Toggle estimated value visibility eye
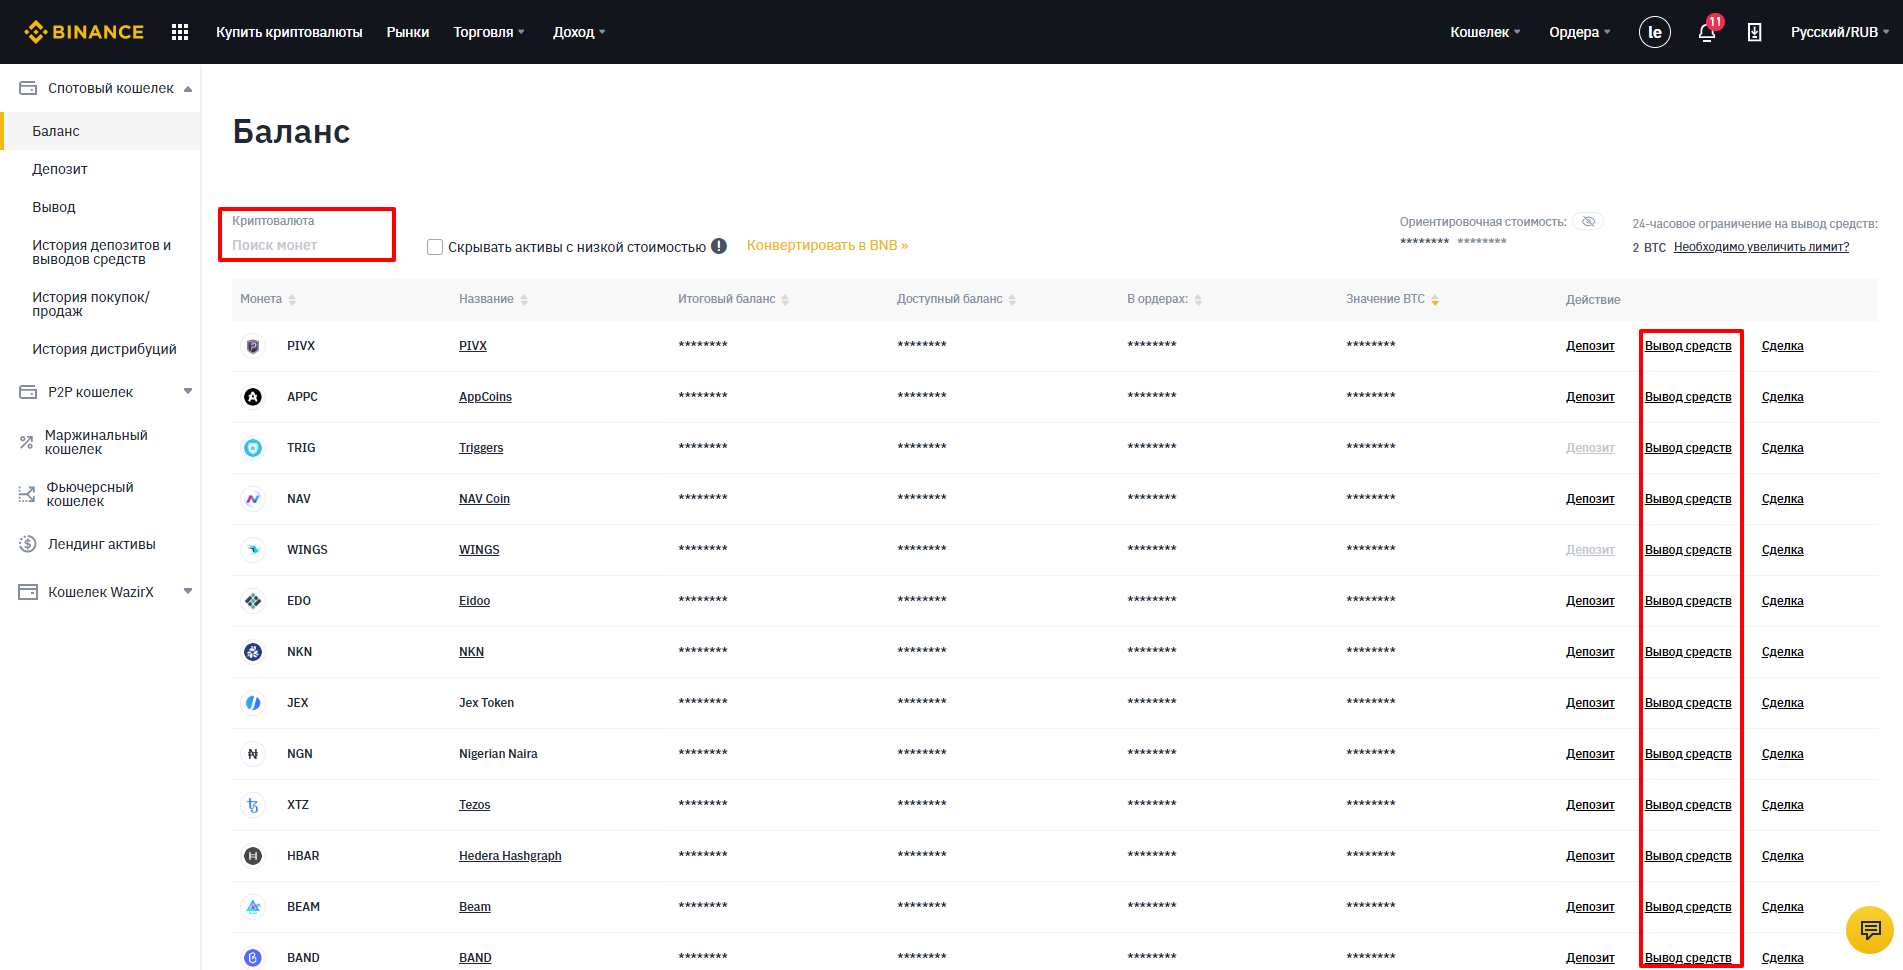Viewport: 1903px width, 970px height. tap(1588, 221)
